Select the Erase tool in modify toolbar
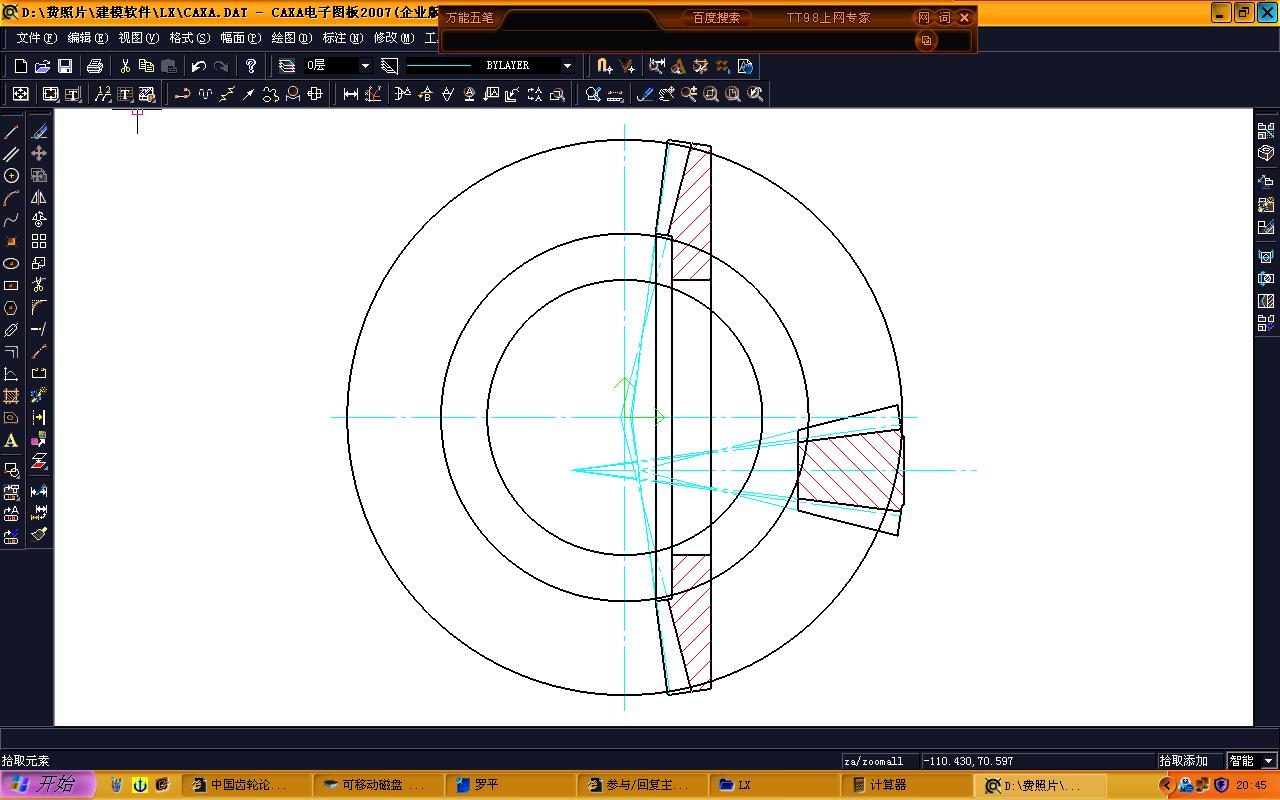This screenshot has height=800, width=1280. [39, 131]
